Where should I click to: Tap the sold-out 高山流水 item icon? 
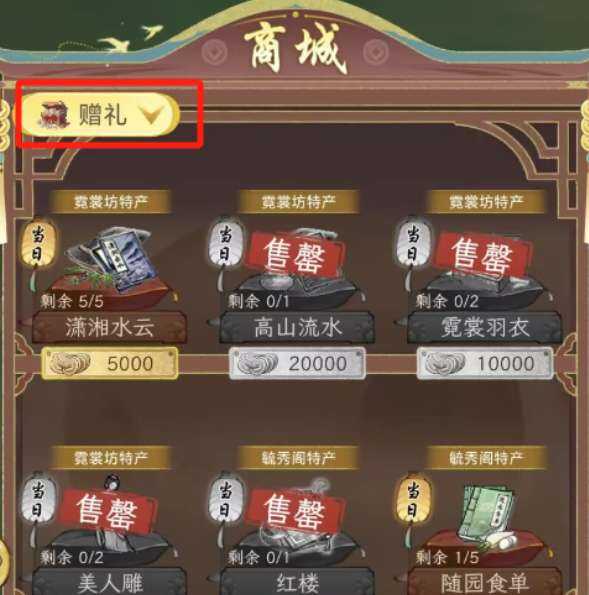coord(298,266)
